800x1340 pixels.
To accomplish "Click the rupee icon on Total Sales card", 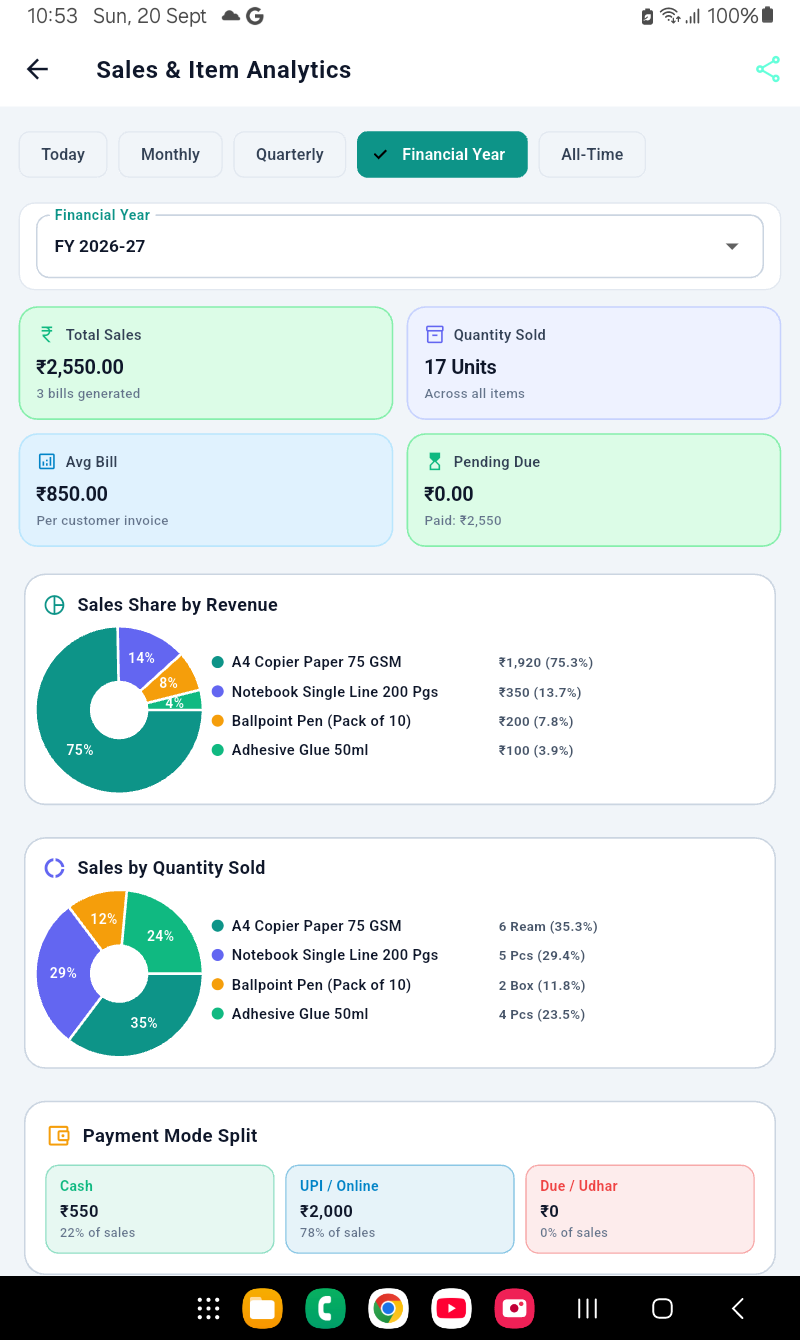I will tap(46, 335).
